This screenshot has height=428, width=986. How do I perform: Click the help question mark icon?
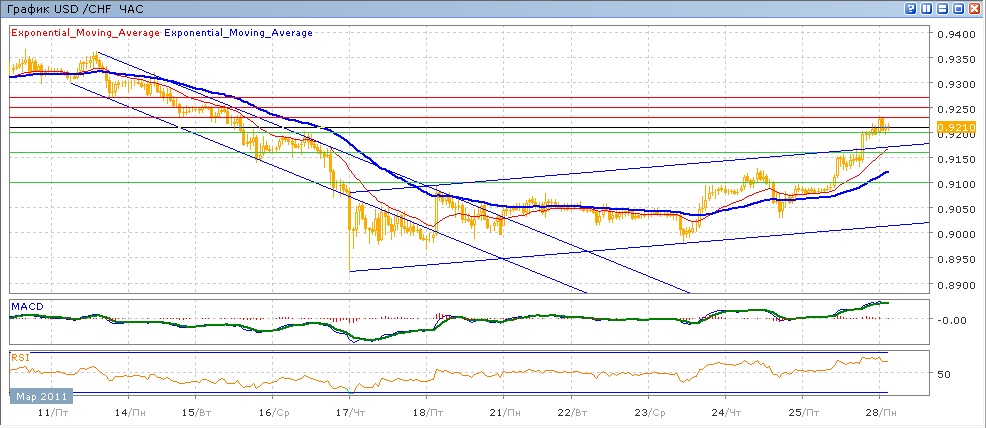tap(911, 8)
